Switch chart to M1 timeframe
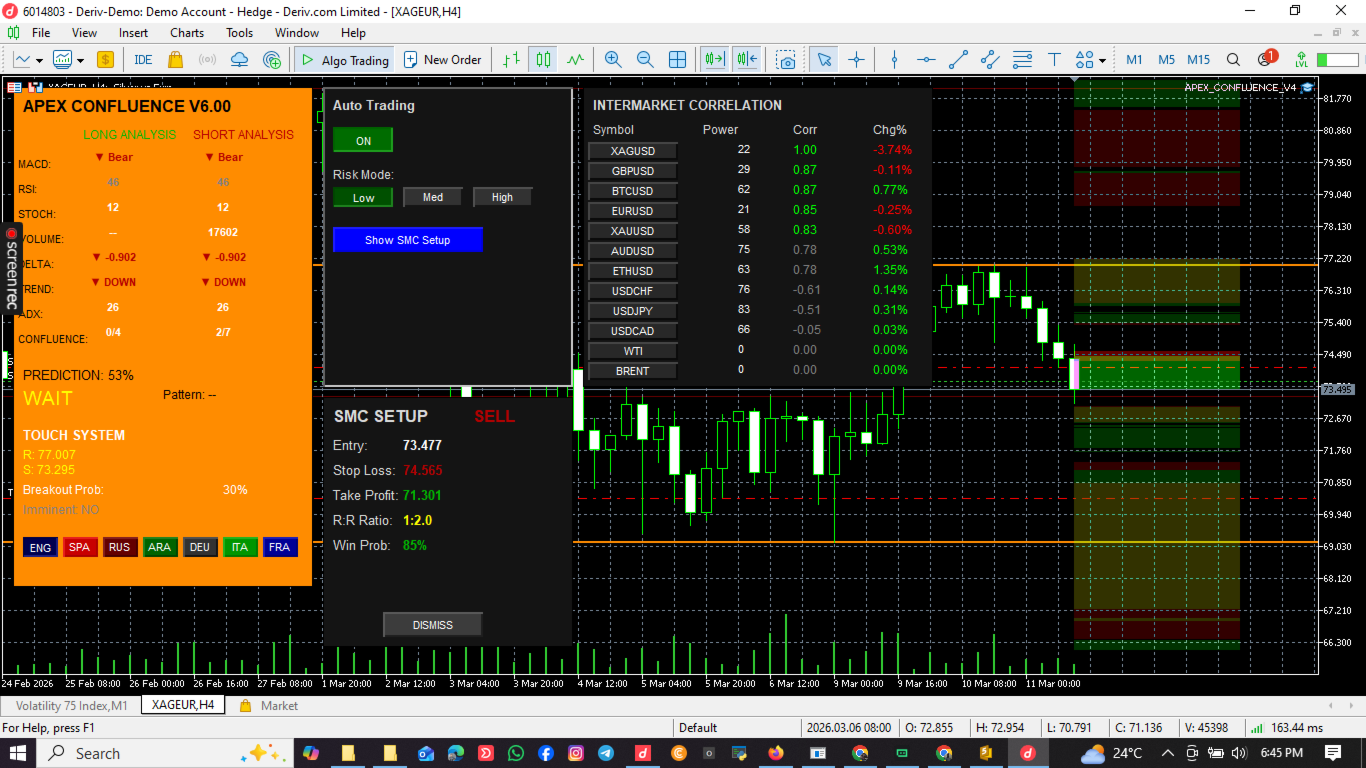 pos(1134,60)
